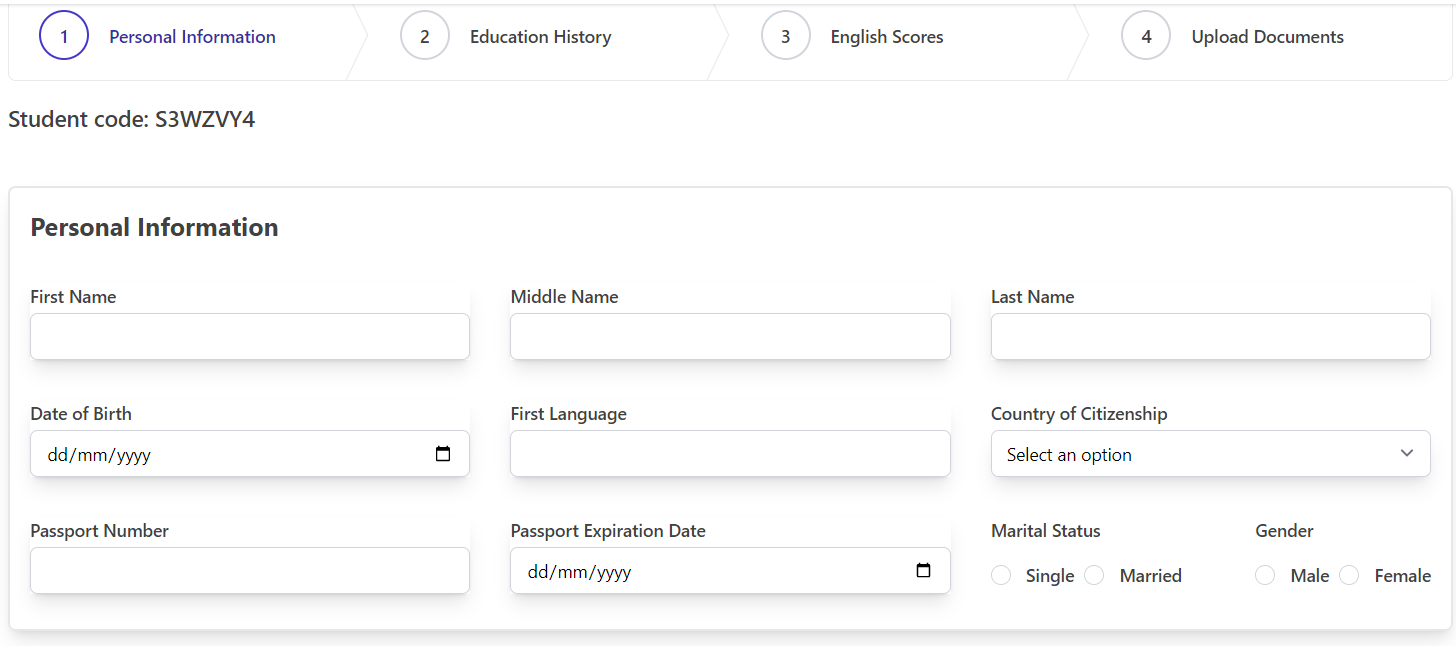Click the First Name label
The height and width of the screenshot is (646, 1456).
click(73, 297)
